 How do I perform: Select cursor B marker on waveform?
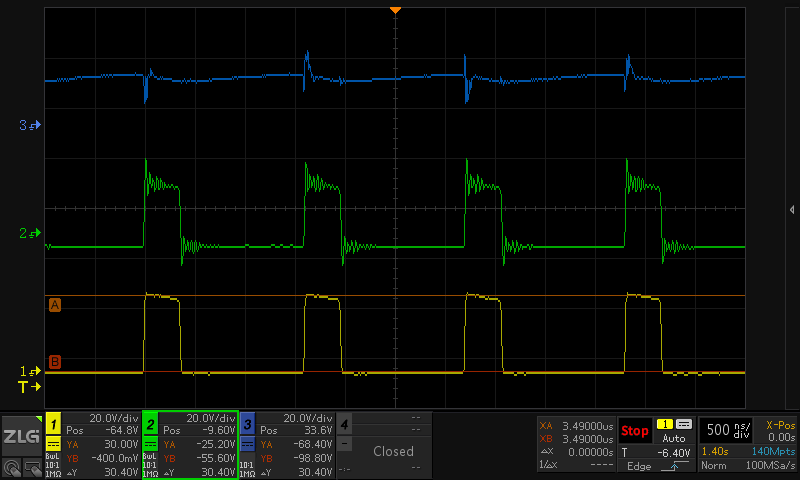55,362
